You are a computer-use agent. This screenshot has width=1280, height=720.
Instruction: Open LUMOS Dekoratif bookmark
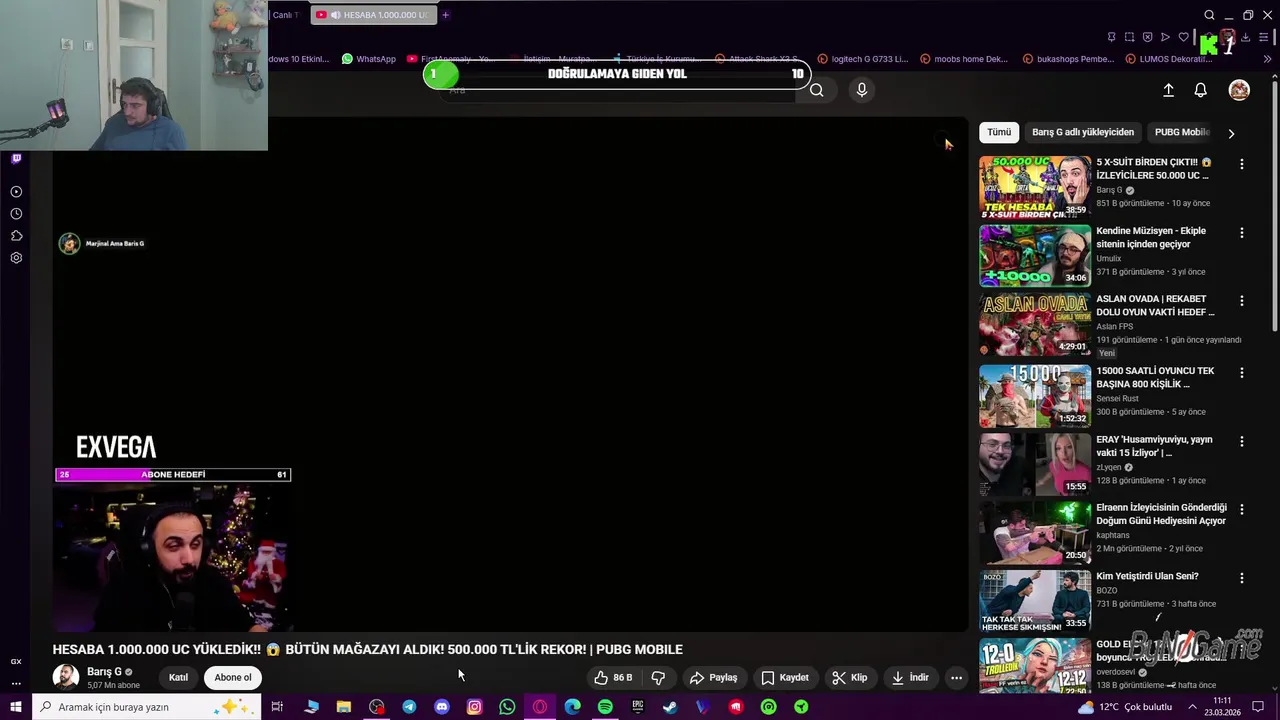click(1169, 59)
